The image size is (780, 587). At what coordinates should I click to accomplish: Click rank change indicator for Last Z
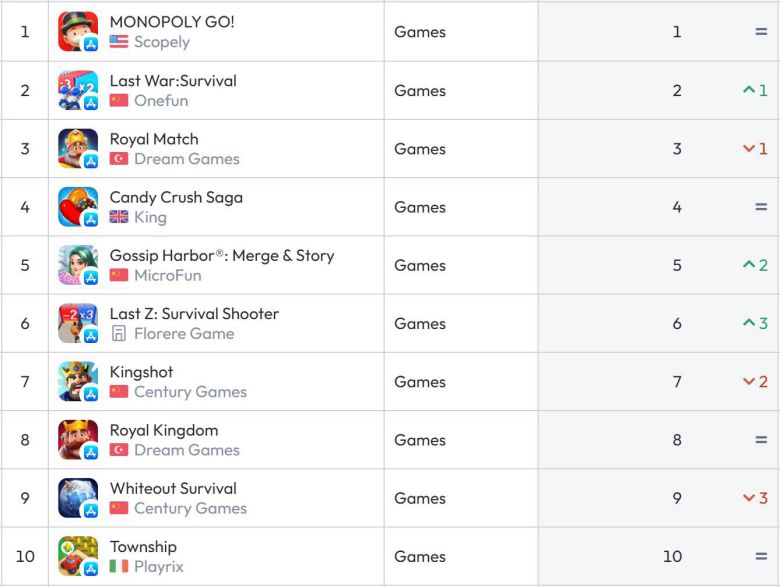click(x=755, y=323)
